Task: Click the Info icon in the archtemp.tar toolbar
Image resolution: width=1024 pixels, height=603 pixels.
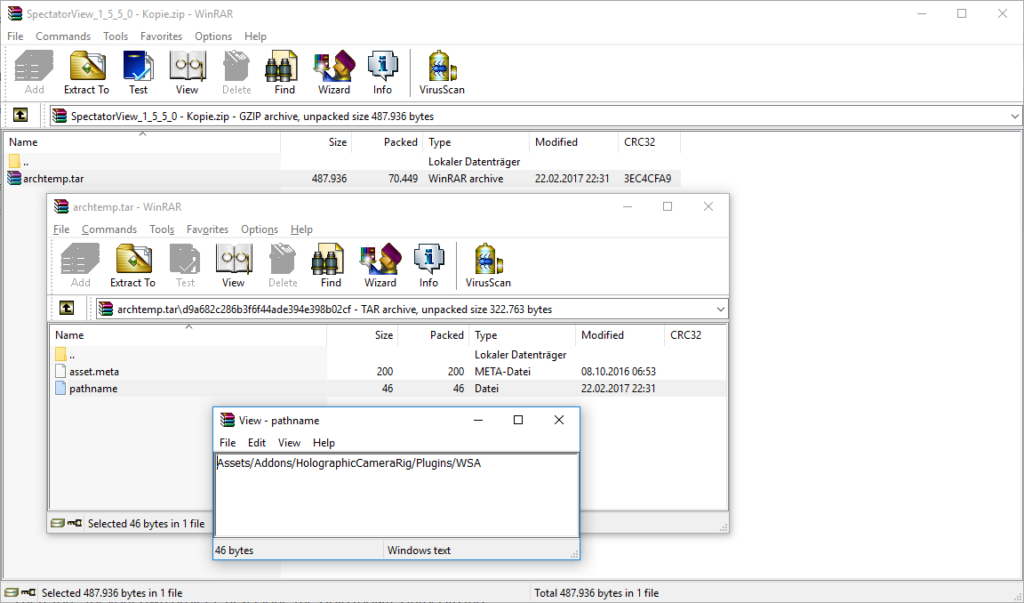Action: 428,266
